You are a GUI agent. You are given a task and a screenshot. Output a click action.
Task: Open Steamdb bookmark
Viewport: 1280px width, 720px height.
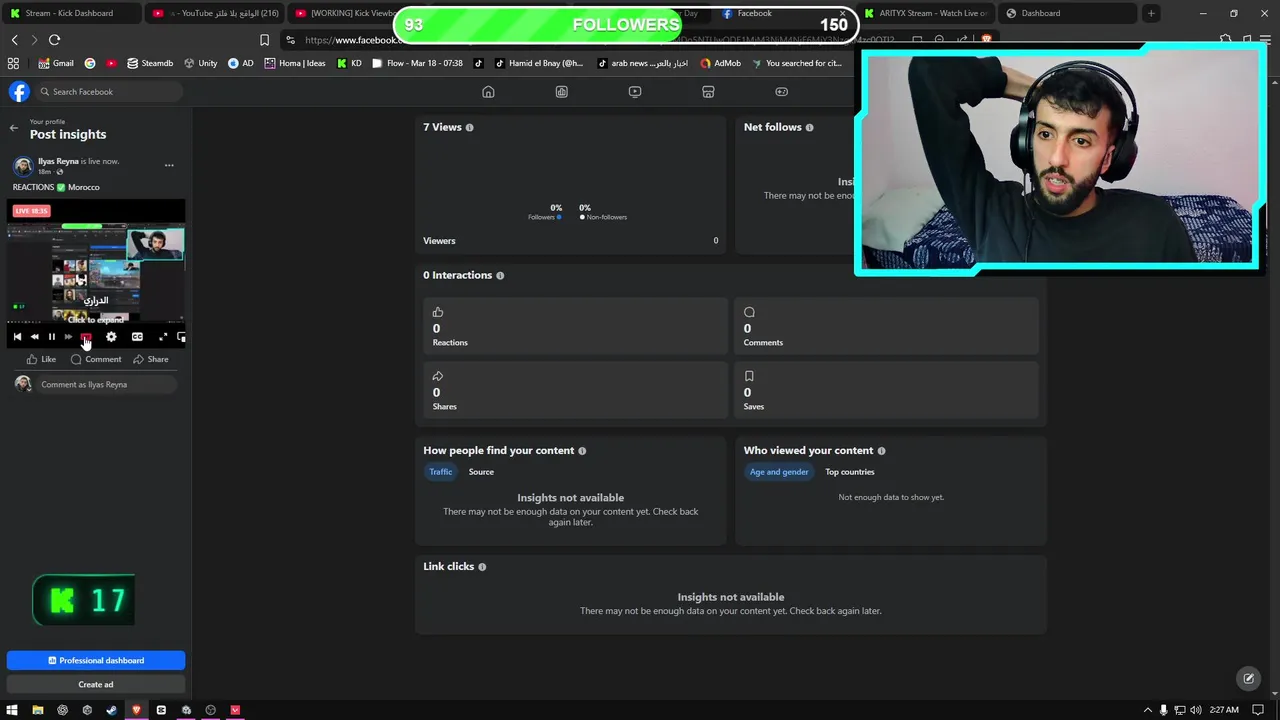150,63
